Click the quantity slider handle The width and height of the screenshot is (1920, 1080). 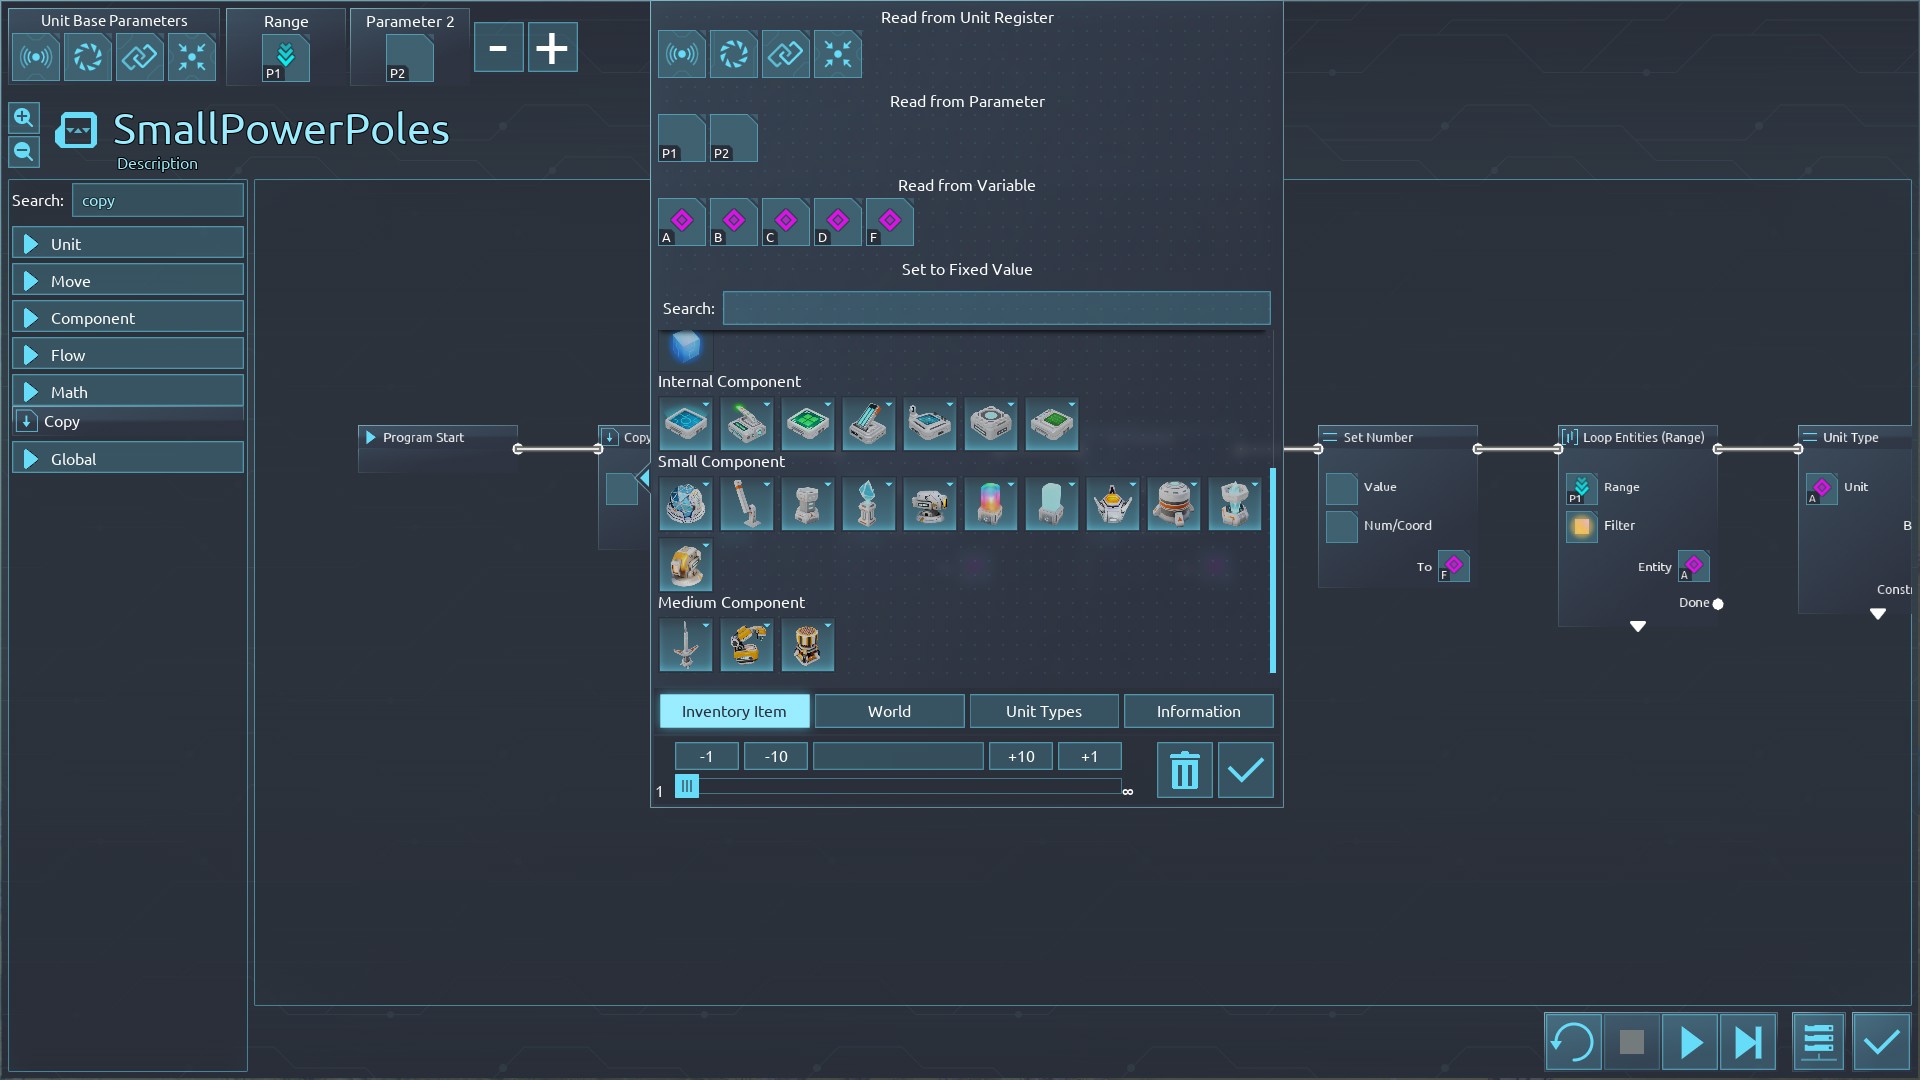click(687, 787)
